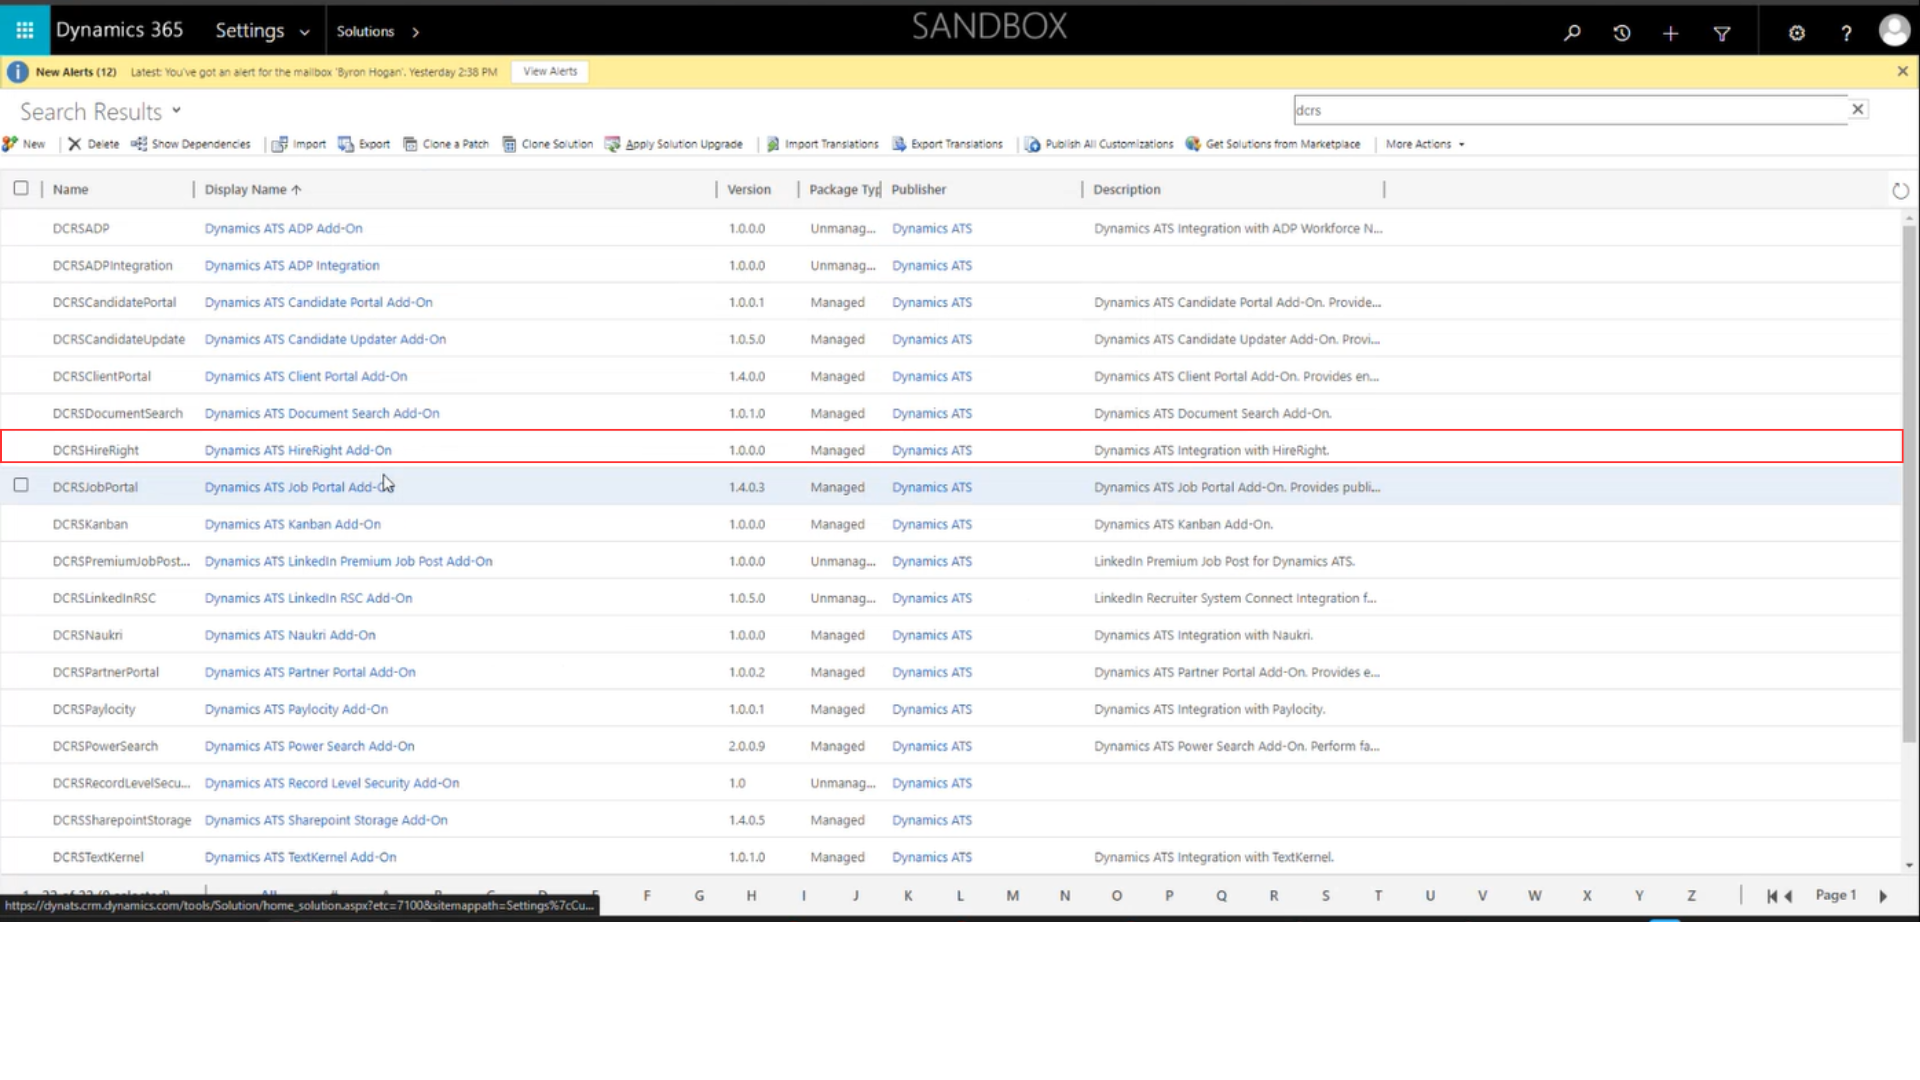Image resolution: width=1920 pixels, height=1080 pixels.
Task: Open Dynamics ATS ADP Add-On solution
Action: (284, 228)
